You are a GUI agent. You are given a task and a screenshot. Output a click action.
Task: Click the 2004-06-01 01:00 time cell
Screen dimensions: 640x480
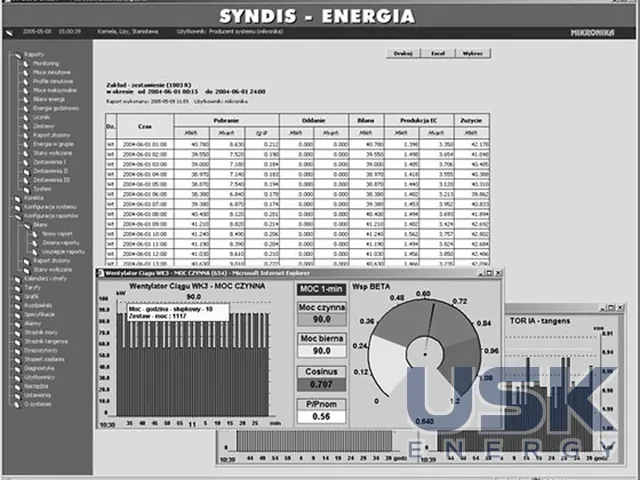point(145,144)
